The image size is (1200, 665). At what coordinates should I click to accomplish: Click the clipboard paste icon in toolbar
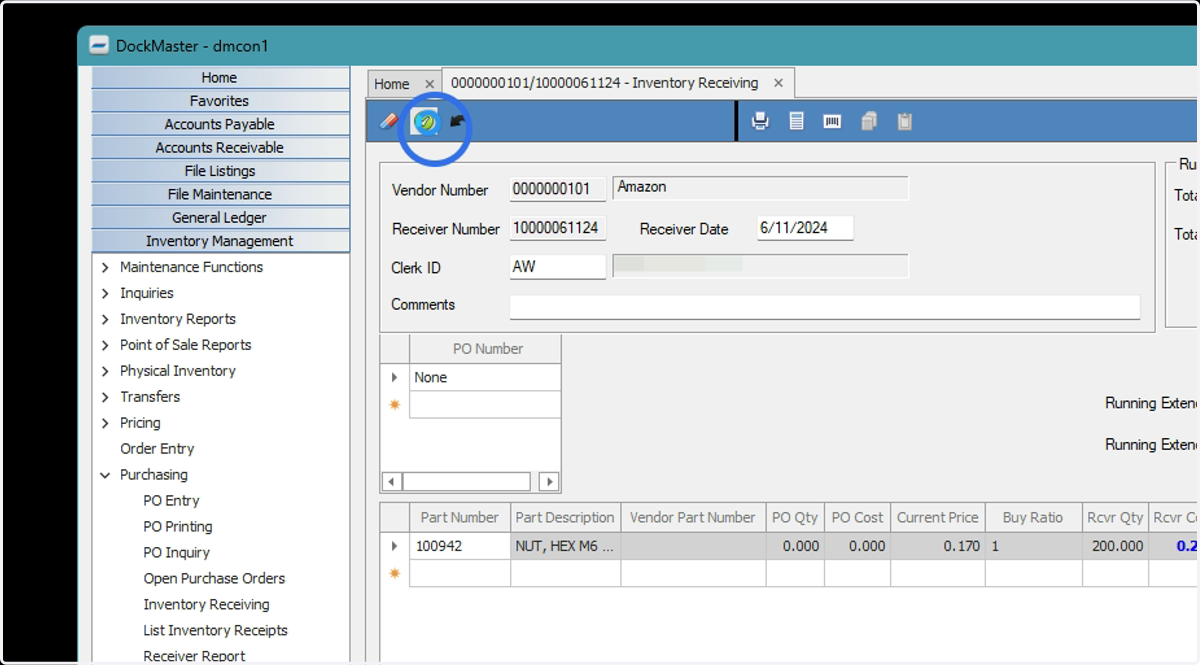[x=904, y=122]
